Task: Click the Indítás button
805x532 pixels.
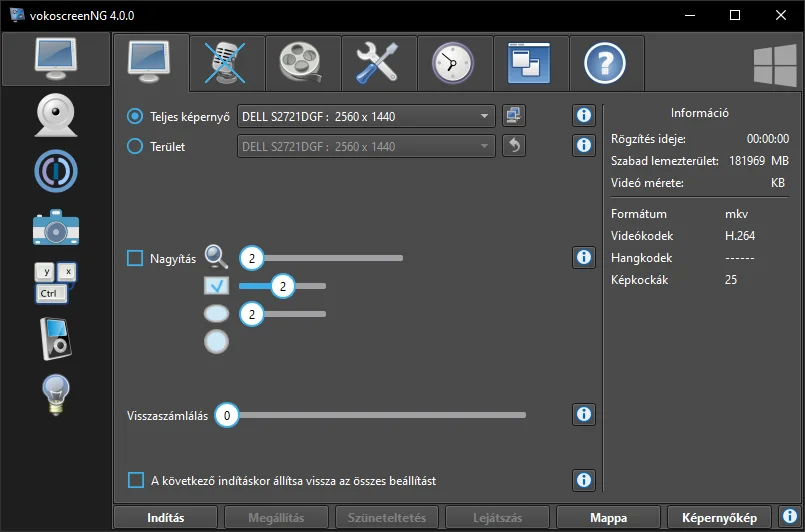Action: [165, 518]
